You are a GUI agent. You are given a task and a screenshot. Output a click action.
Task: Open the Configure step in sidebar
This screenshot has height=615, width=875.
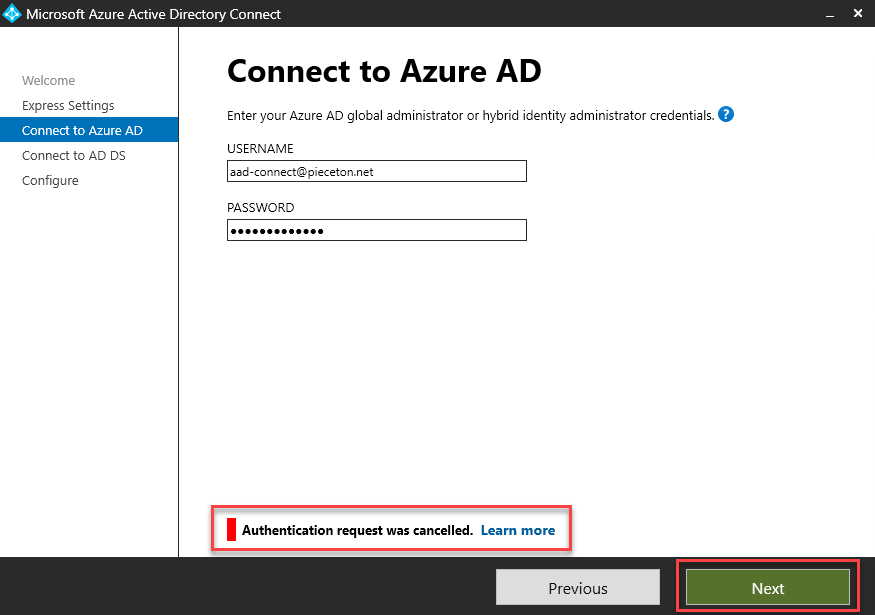point(50,181)
